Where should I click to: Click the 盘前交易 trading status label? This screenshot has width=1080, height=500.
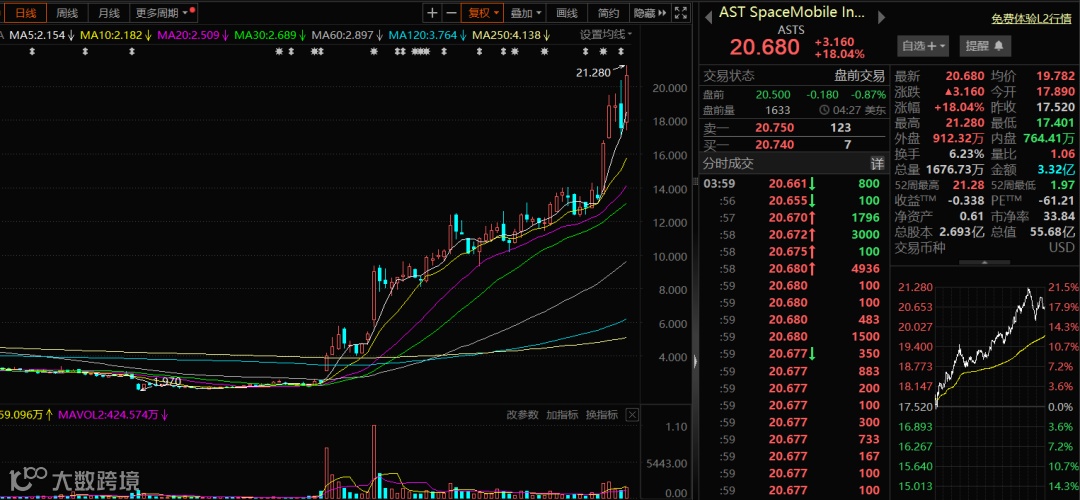tap(859, 76)
